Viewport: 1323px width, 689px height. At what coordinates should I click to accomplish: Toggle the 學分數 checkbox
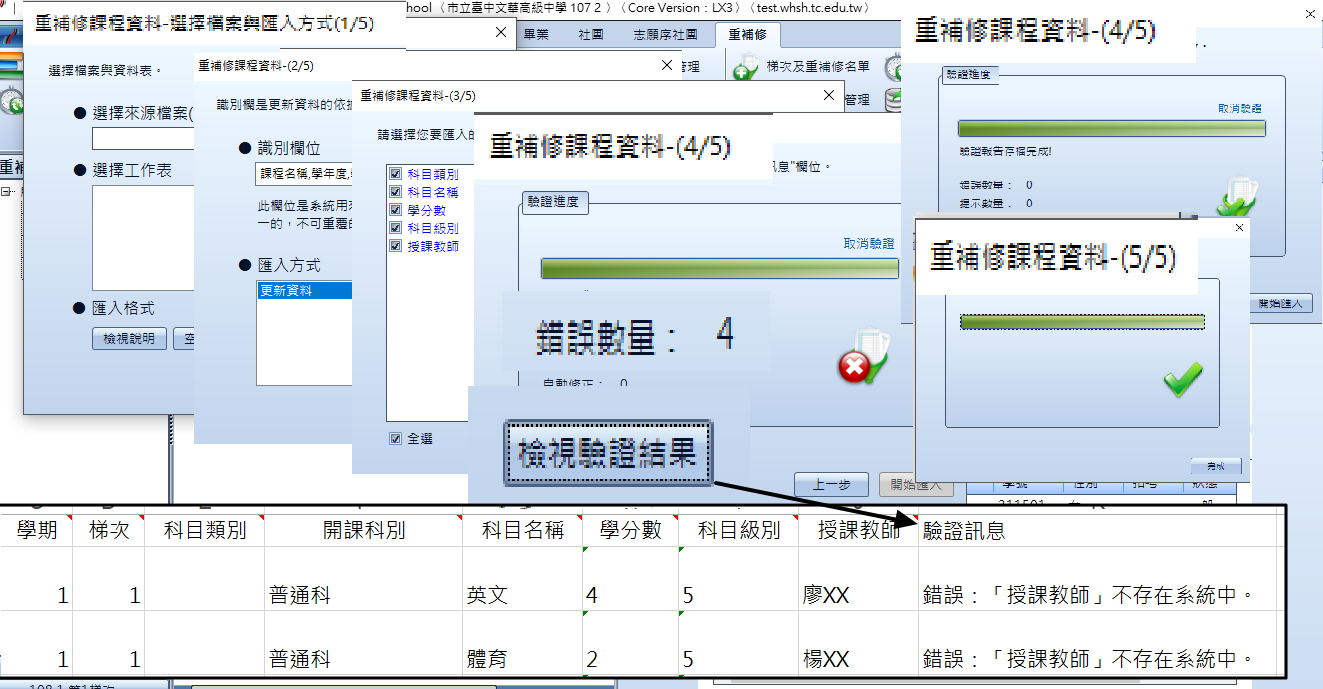(395, 210)
